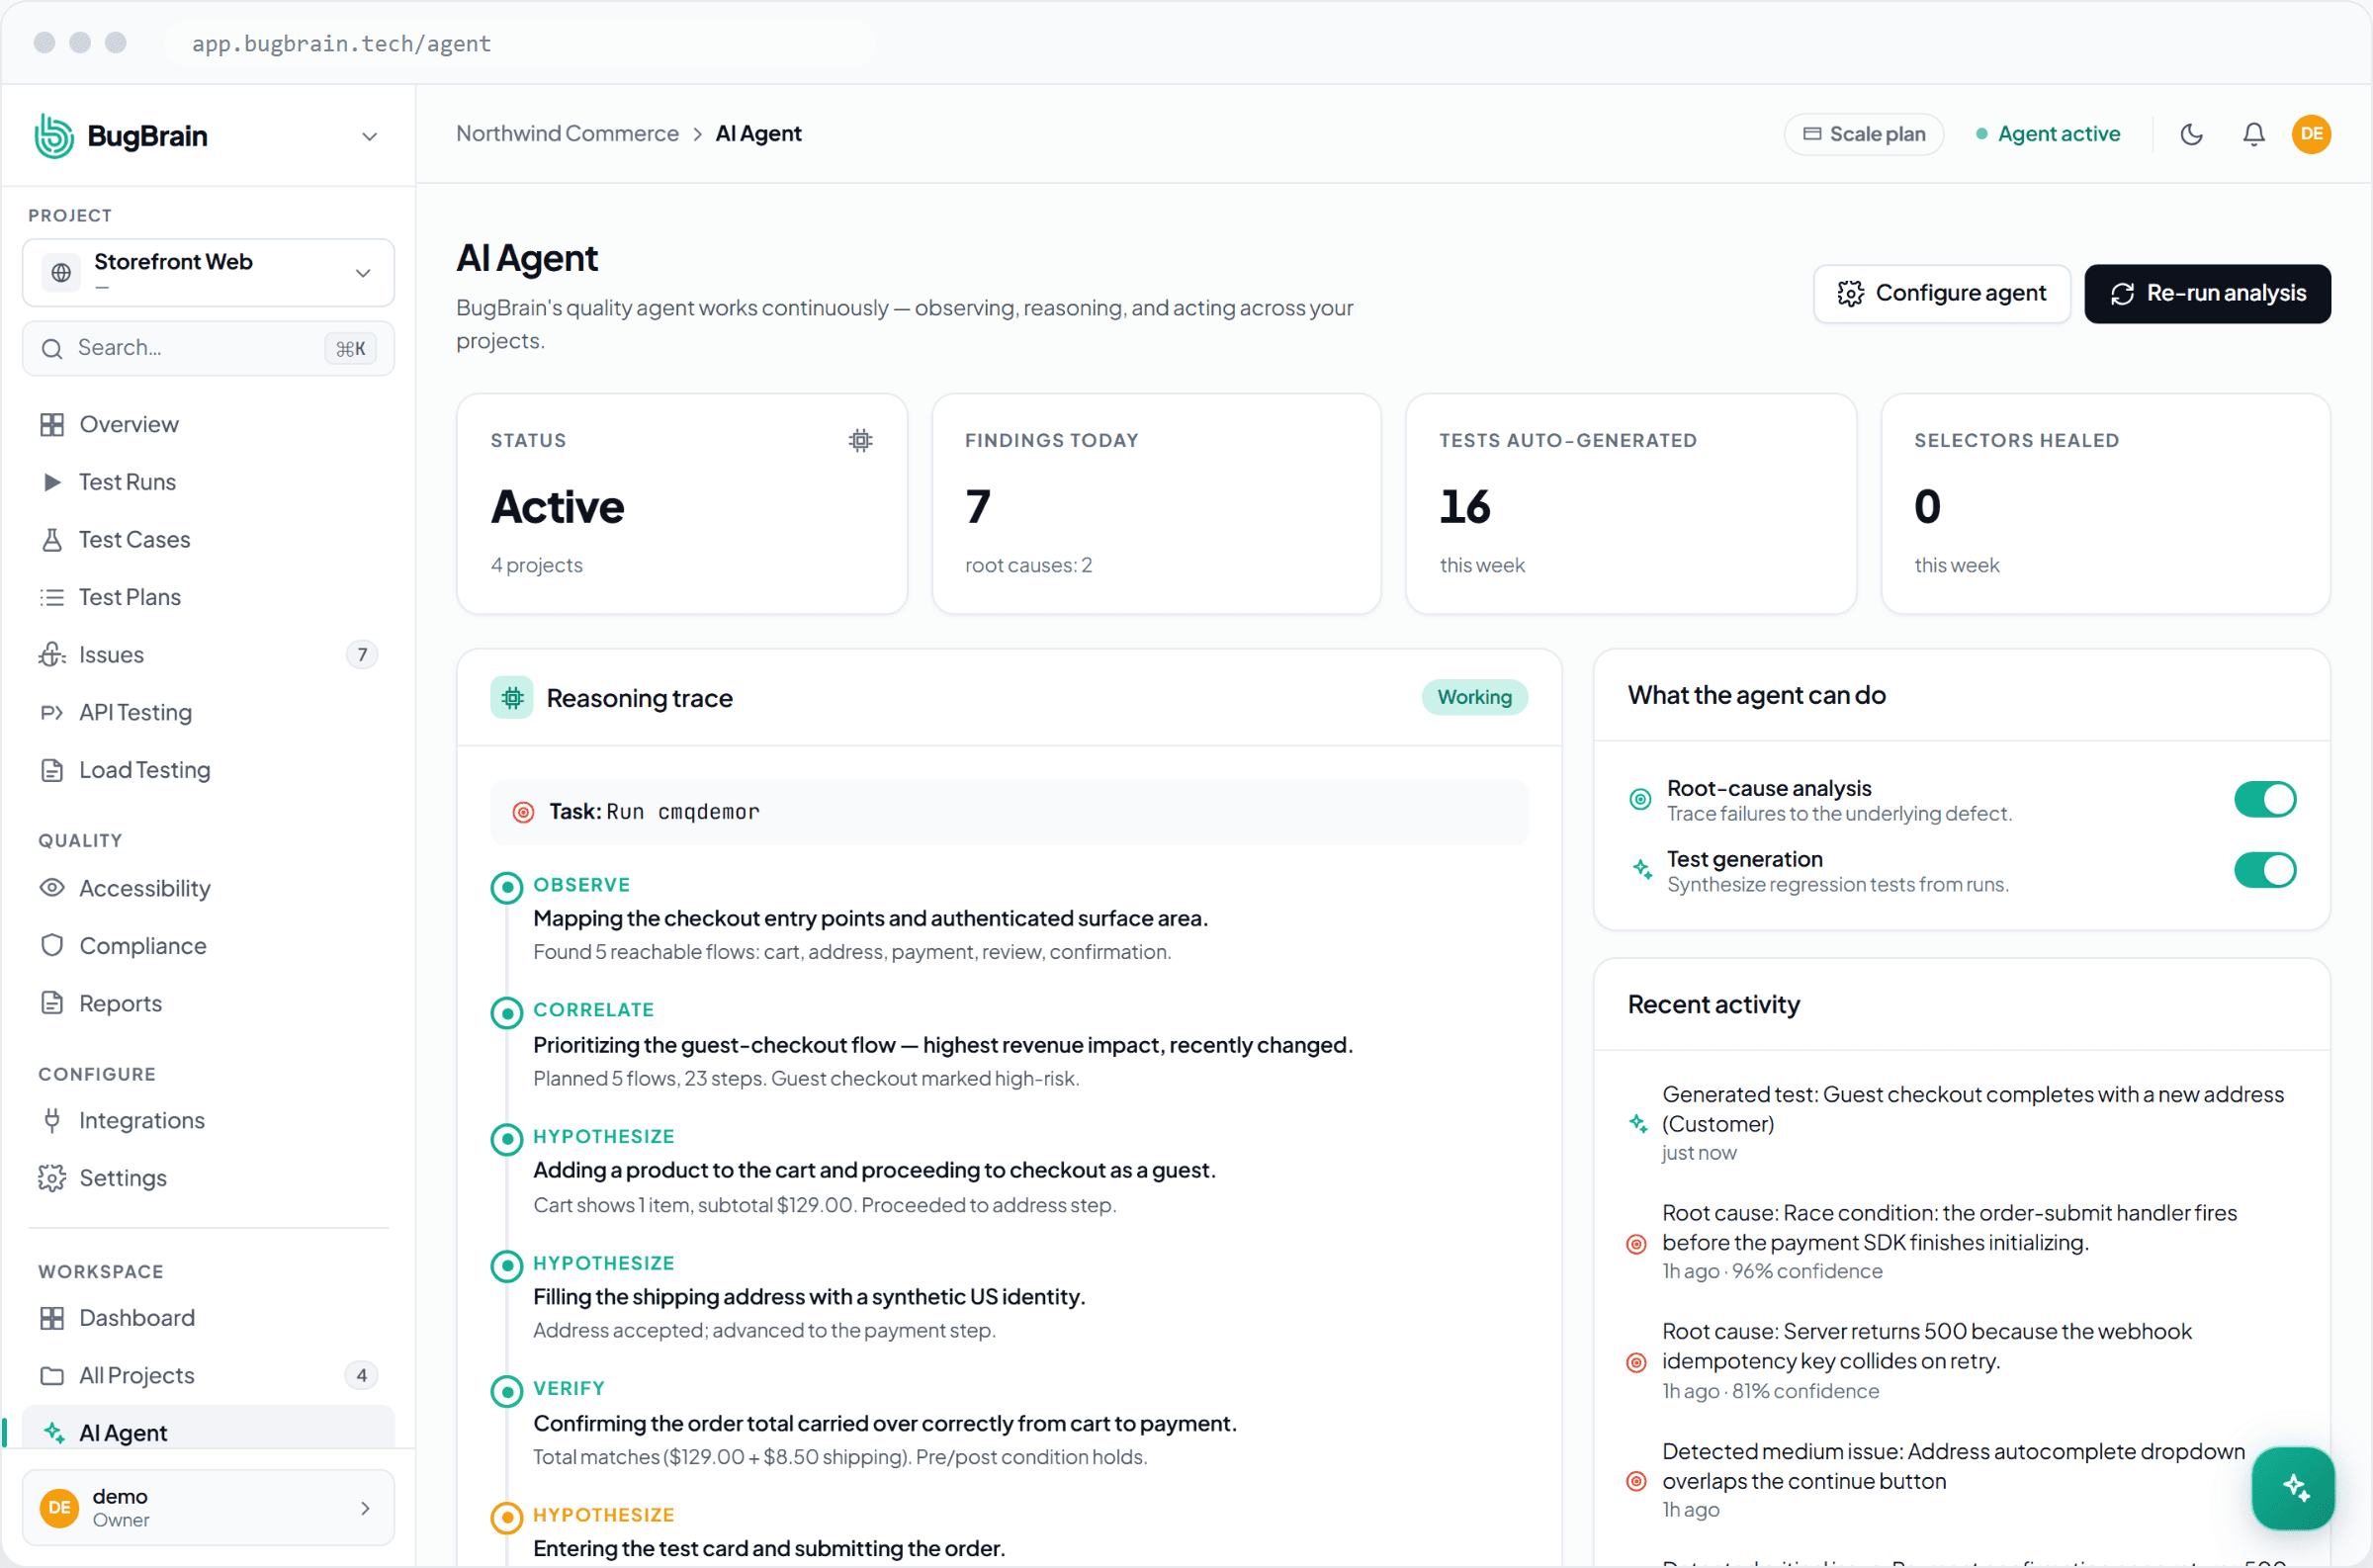Click the Root-cause analysis target icon

click(x=1640, y=799)
